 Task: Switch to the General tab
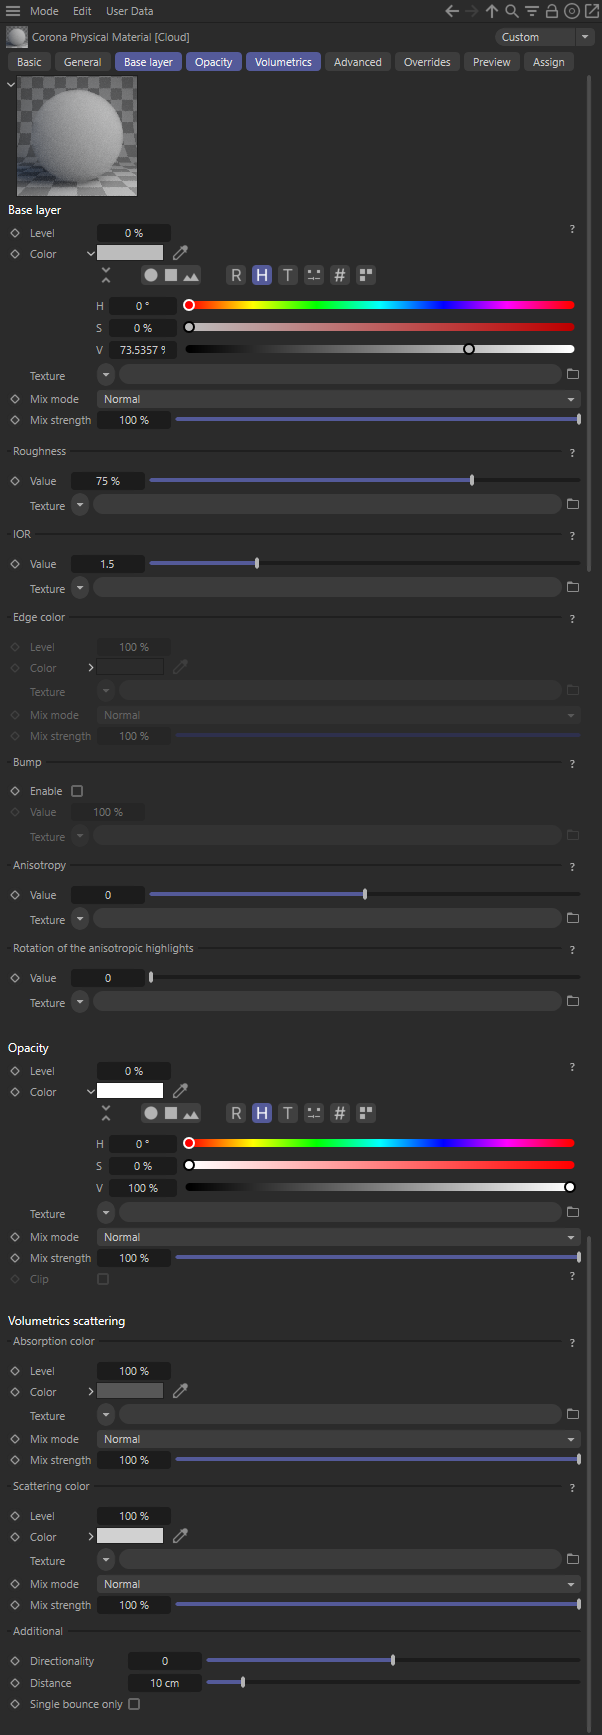click(x=83, y=62)
